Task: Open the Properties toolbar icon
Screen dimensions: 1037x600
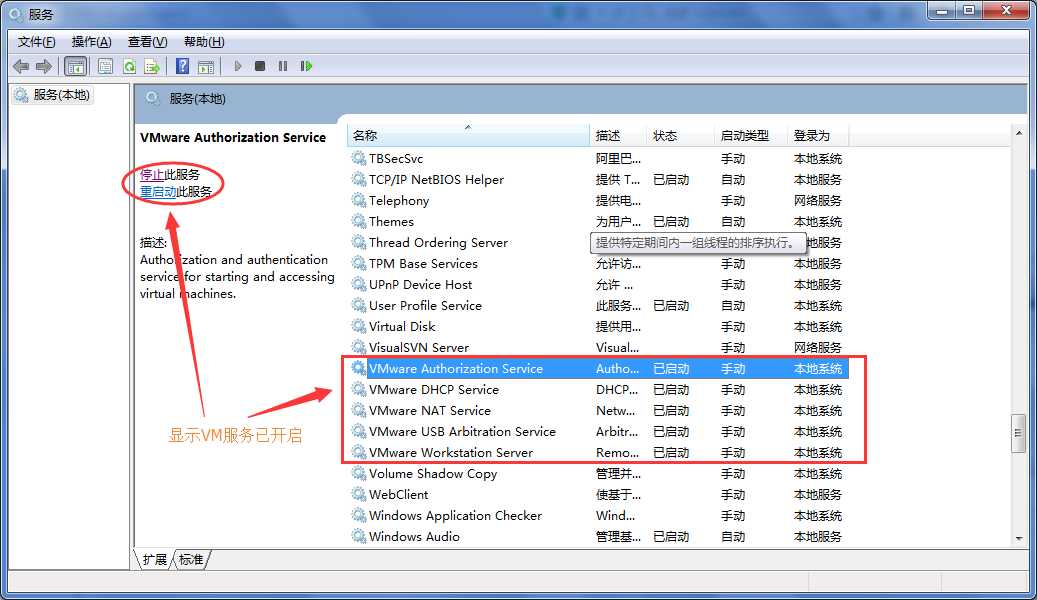Action: point(105,66)
